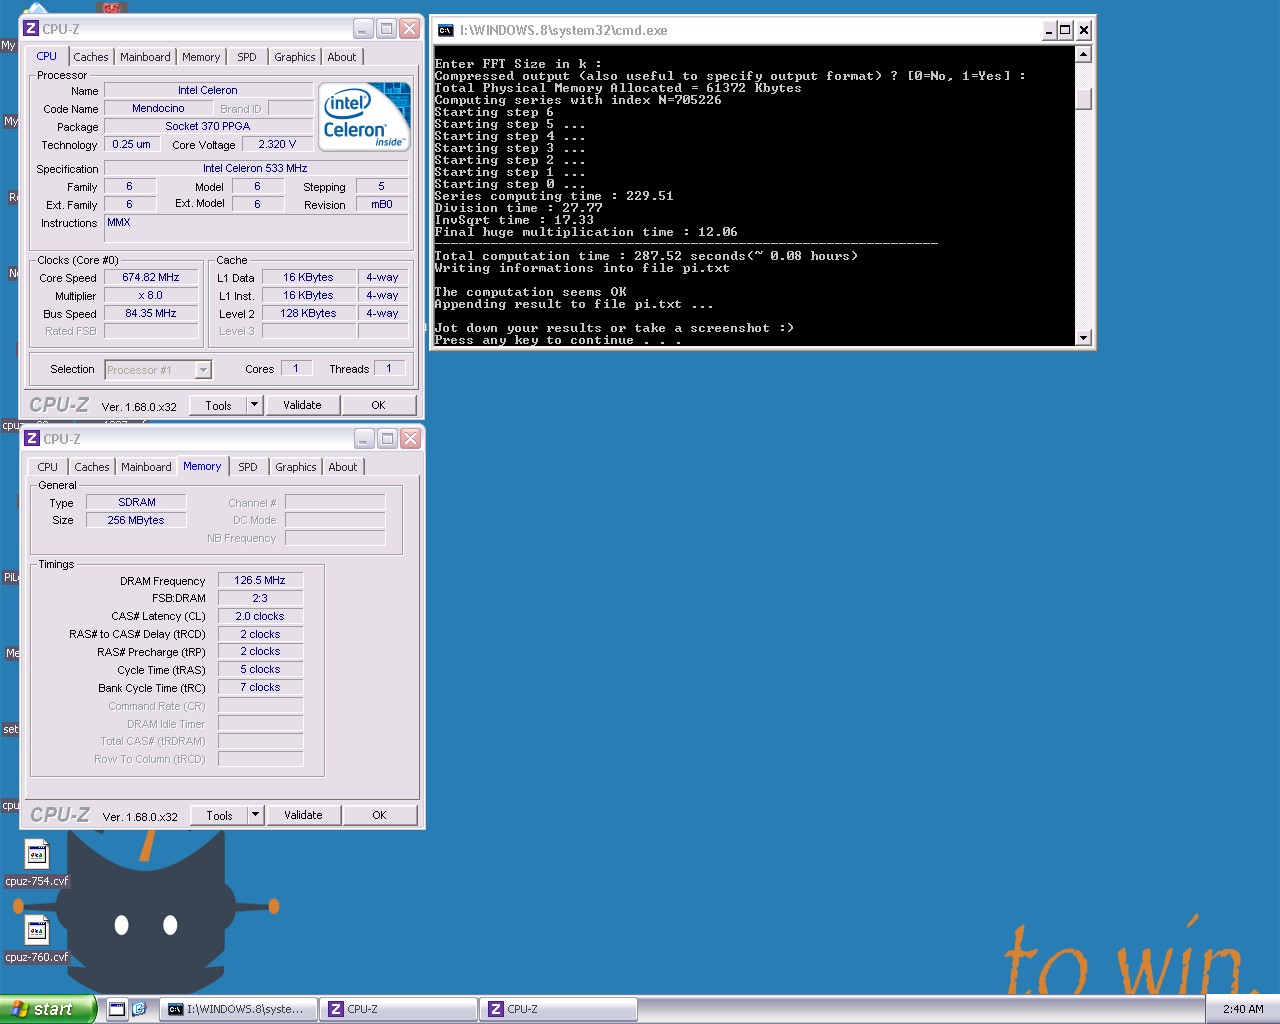Click OK in CPU-Z Memory window
This screenshot has height=1024, width=1280.
[379, 815]
